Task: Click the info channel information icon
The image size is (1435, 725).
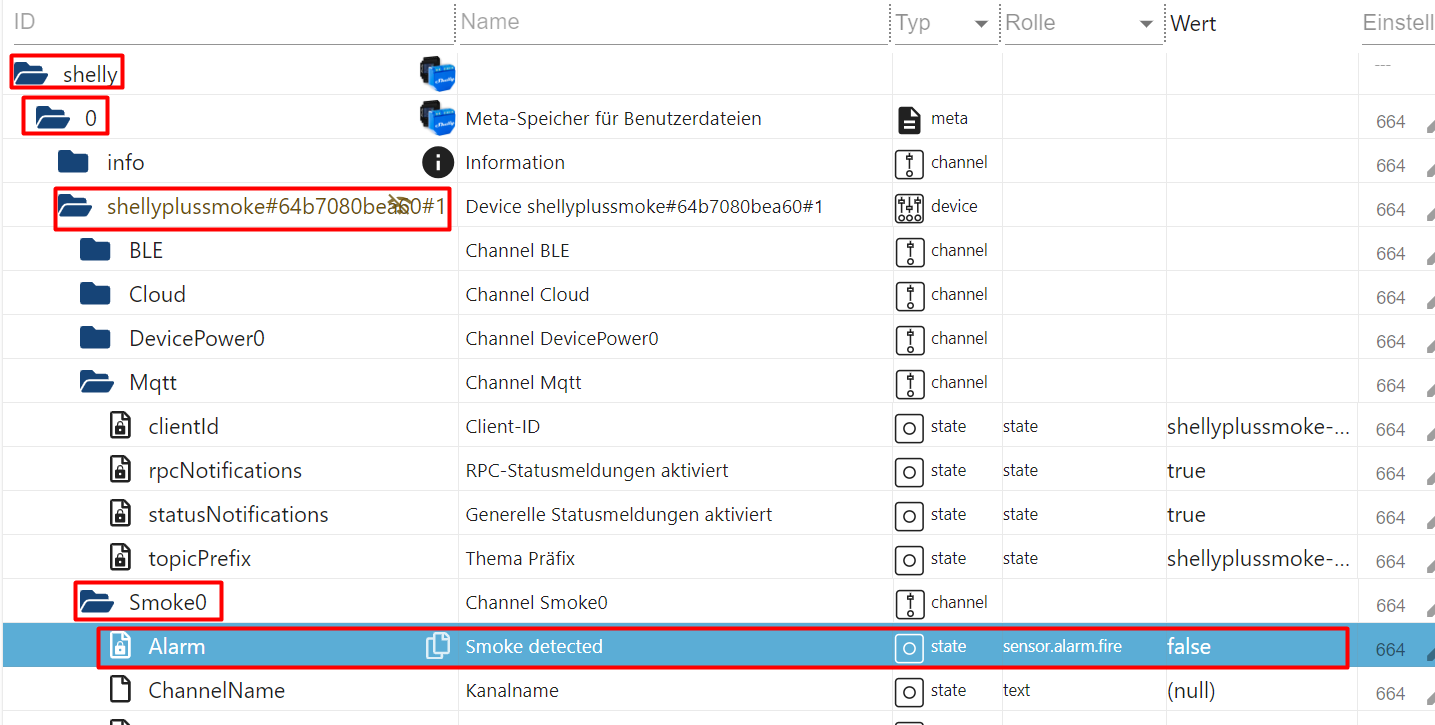Action: tap(438, 162)
